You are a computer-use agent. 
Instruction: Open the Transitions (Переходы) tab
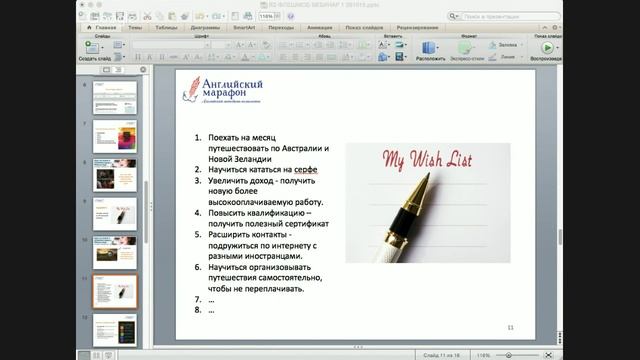[281, 27]
